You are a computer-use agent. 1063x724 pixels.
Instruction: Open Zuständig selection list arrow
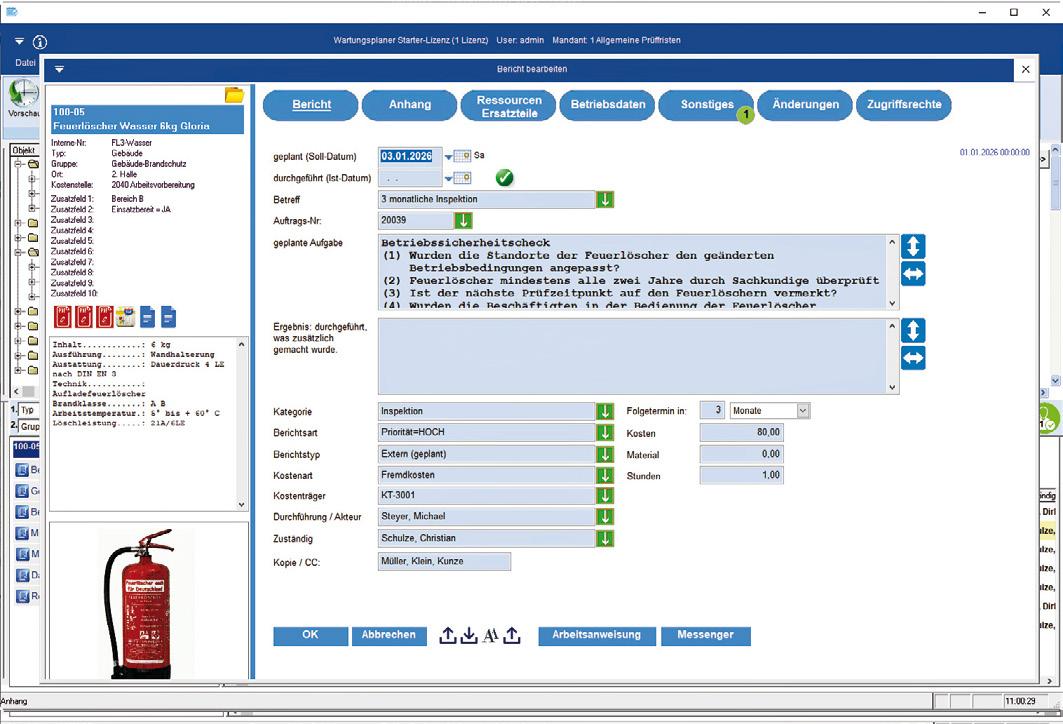click(x=605, y=538)
